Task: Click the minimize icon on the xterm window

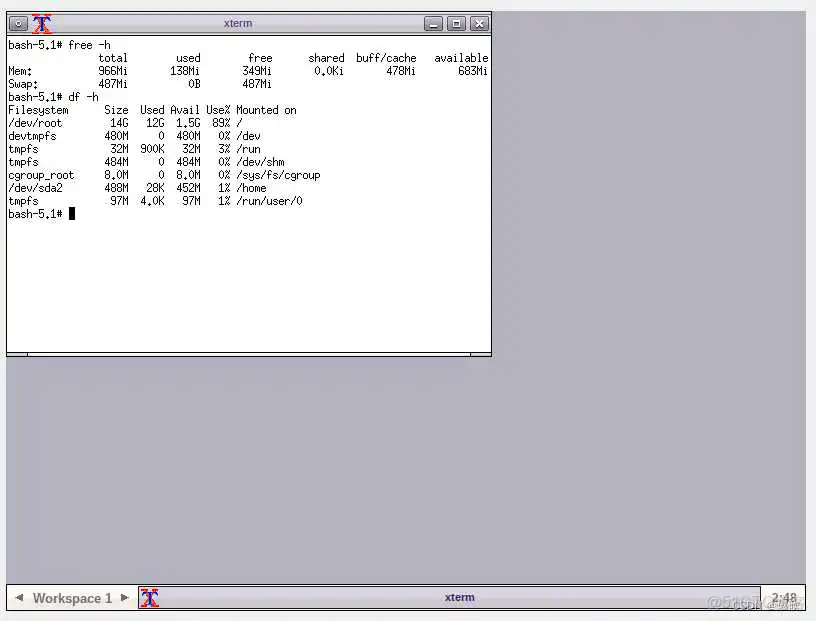Action: [433, 22]
